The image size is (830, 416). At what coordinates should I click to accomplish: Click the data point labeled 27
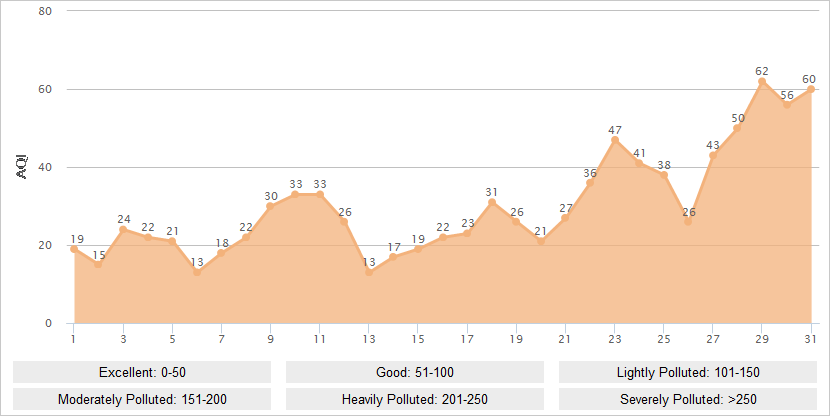tap(565, 218)
